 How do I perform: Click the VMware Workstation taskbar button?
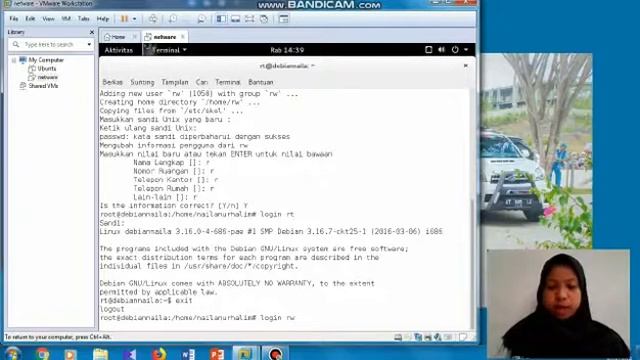[246, 353]
